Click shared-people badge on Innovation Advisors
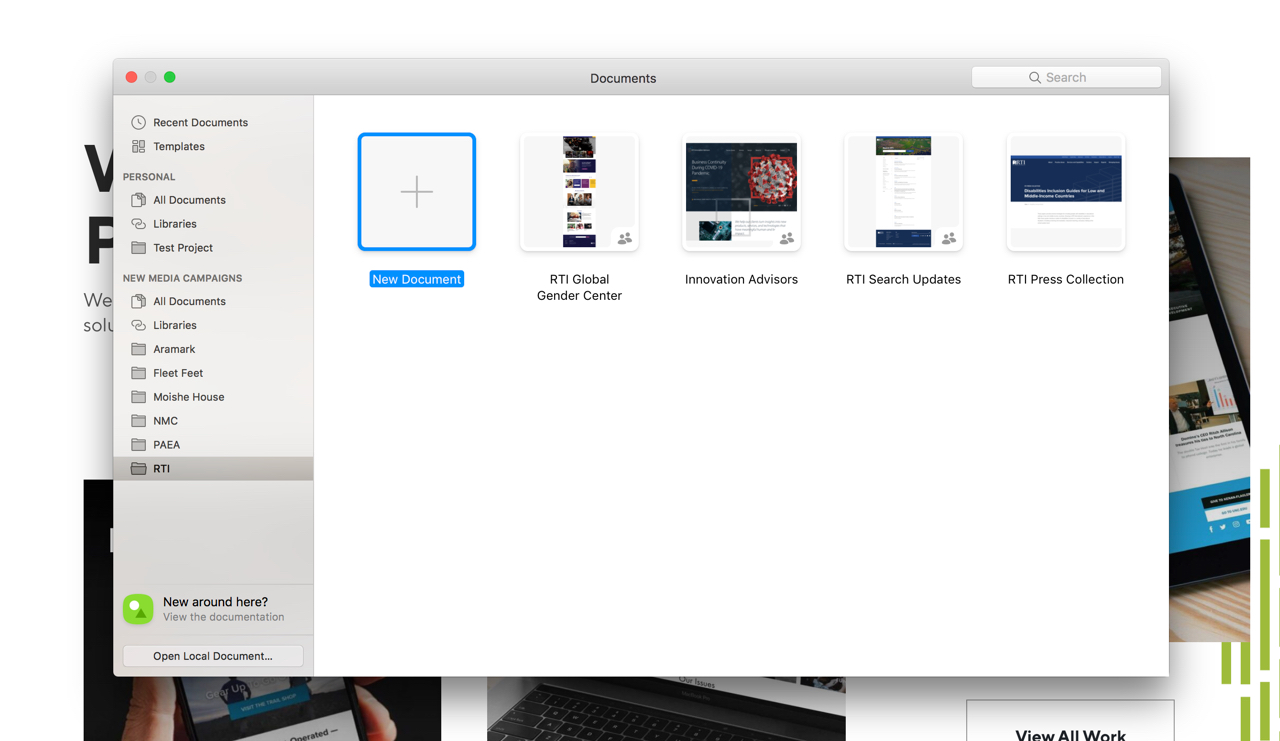1280x741 pixels. (x=786, y=239)
